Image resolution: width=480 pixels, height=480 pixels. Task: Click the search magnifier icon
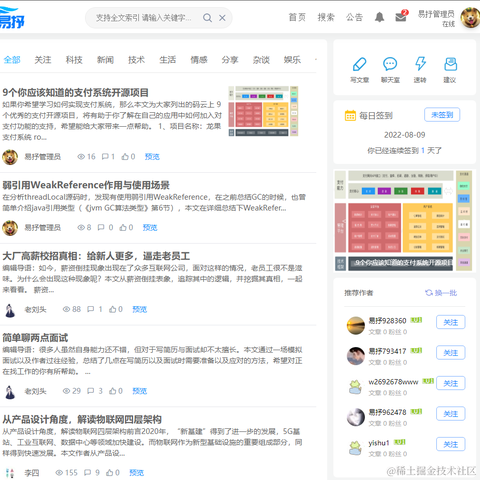coord(207,18)
